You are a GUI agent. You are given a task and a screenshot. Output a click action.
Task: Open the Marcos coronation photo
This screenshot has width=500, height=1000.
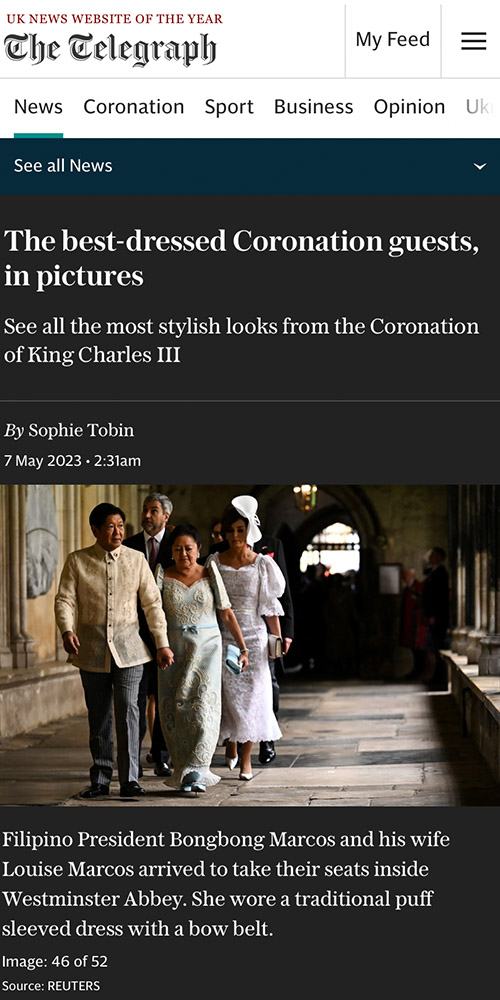click(250, 645)
